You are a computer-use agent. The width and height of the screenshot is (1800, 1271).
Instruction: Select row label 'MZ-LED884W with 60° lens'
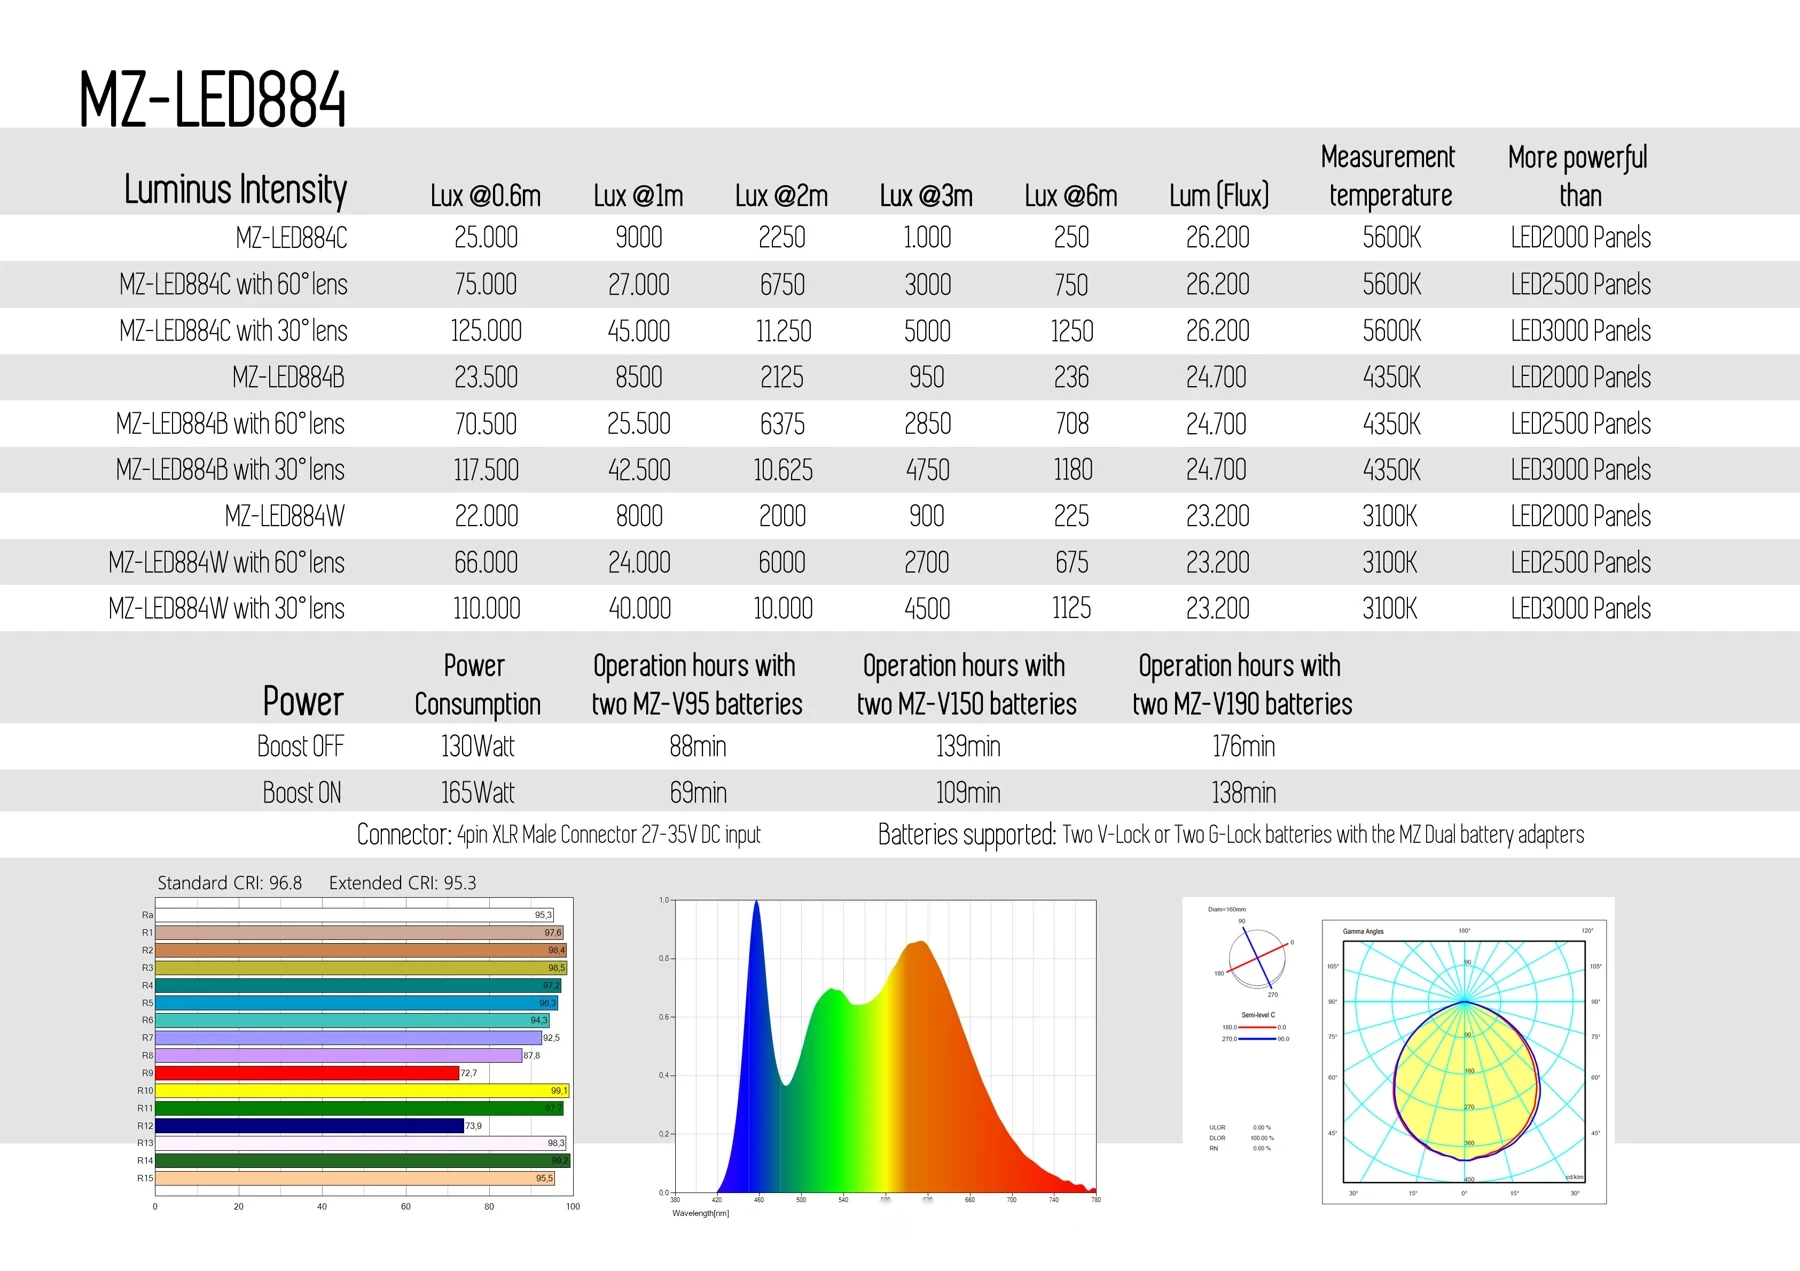tap(226, 562)
